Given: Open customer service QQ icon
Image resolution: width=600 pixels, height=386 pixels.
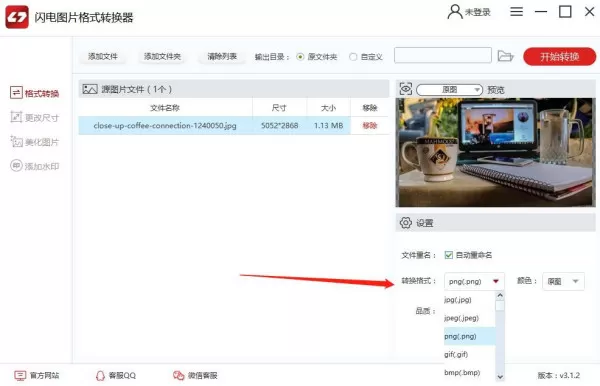Looking at the screenshot, I should 100,376.
